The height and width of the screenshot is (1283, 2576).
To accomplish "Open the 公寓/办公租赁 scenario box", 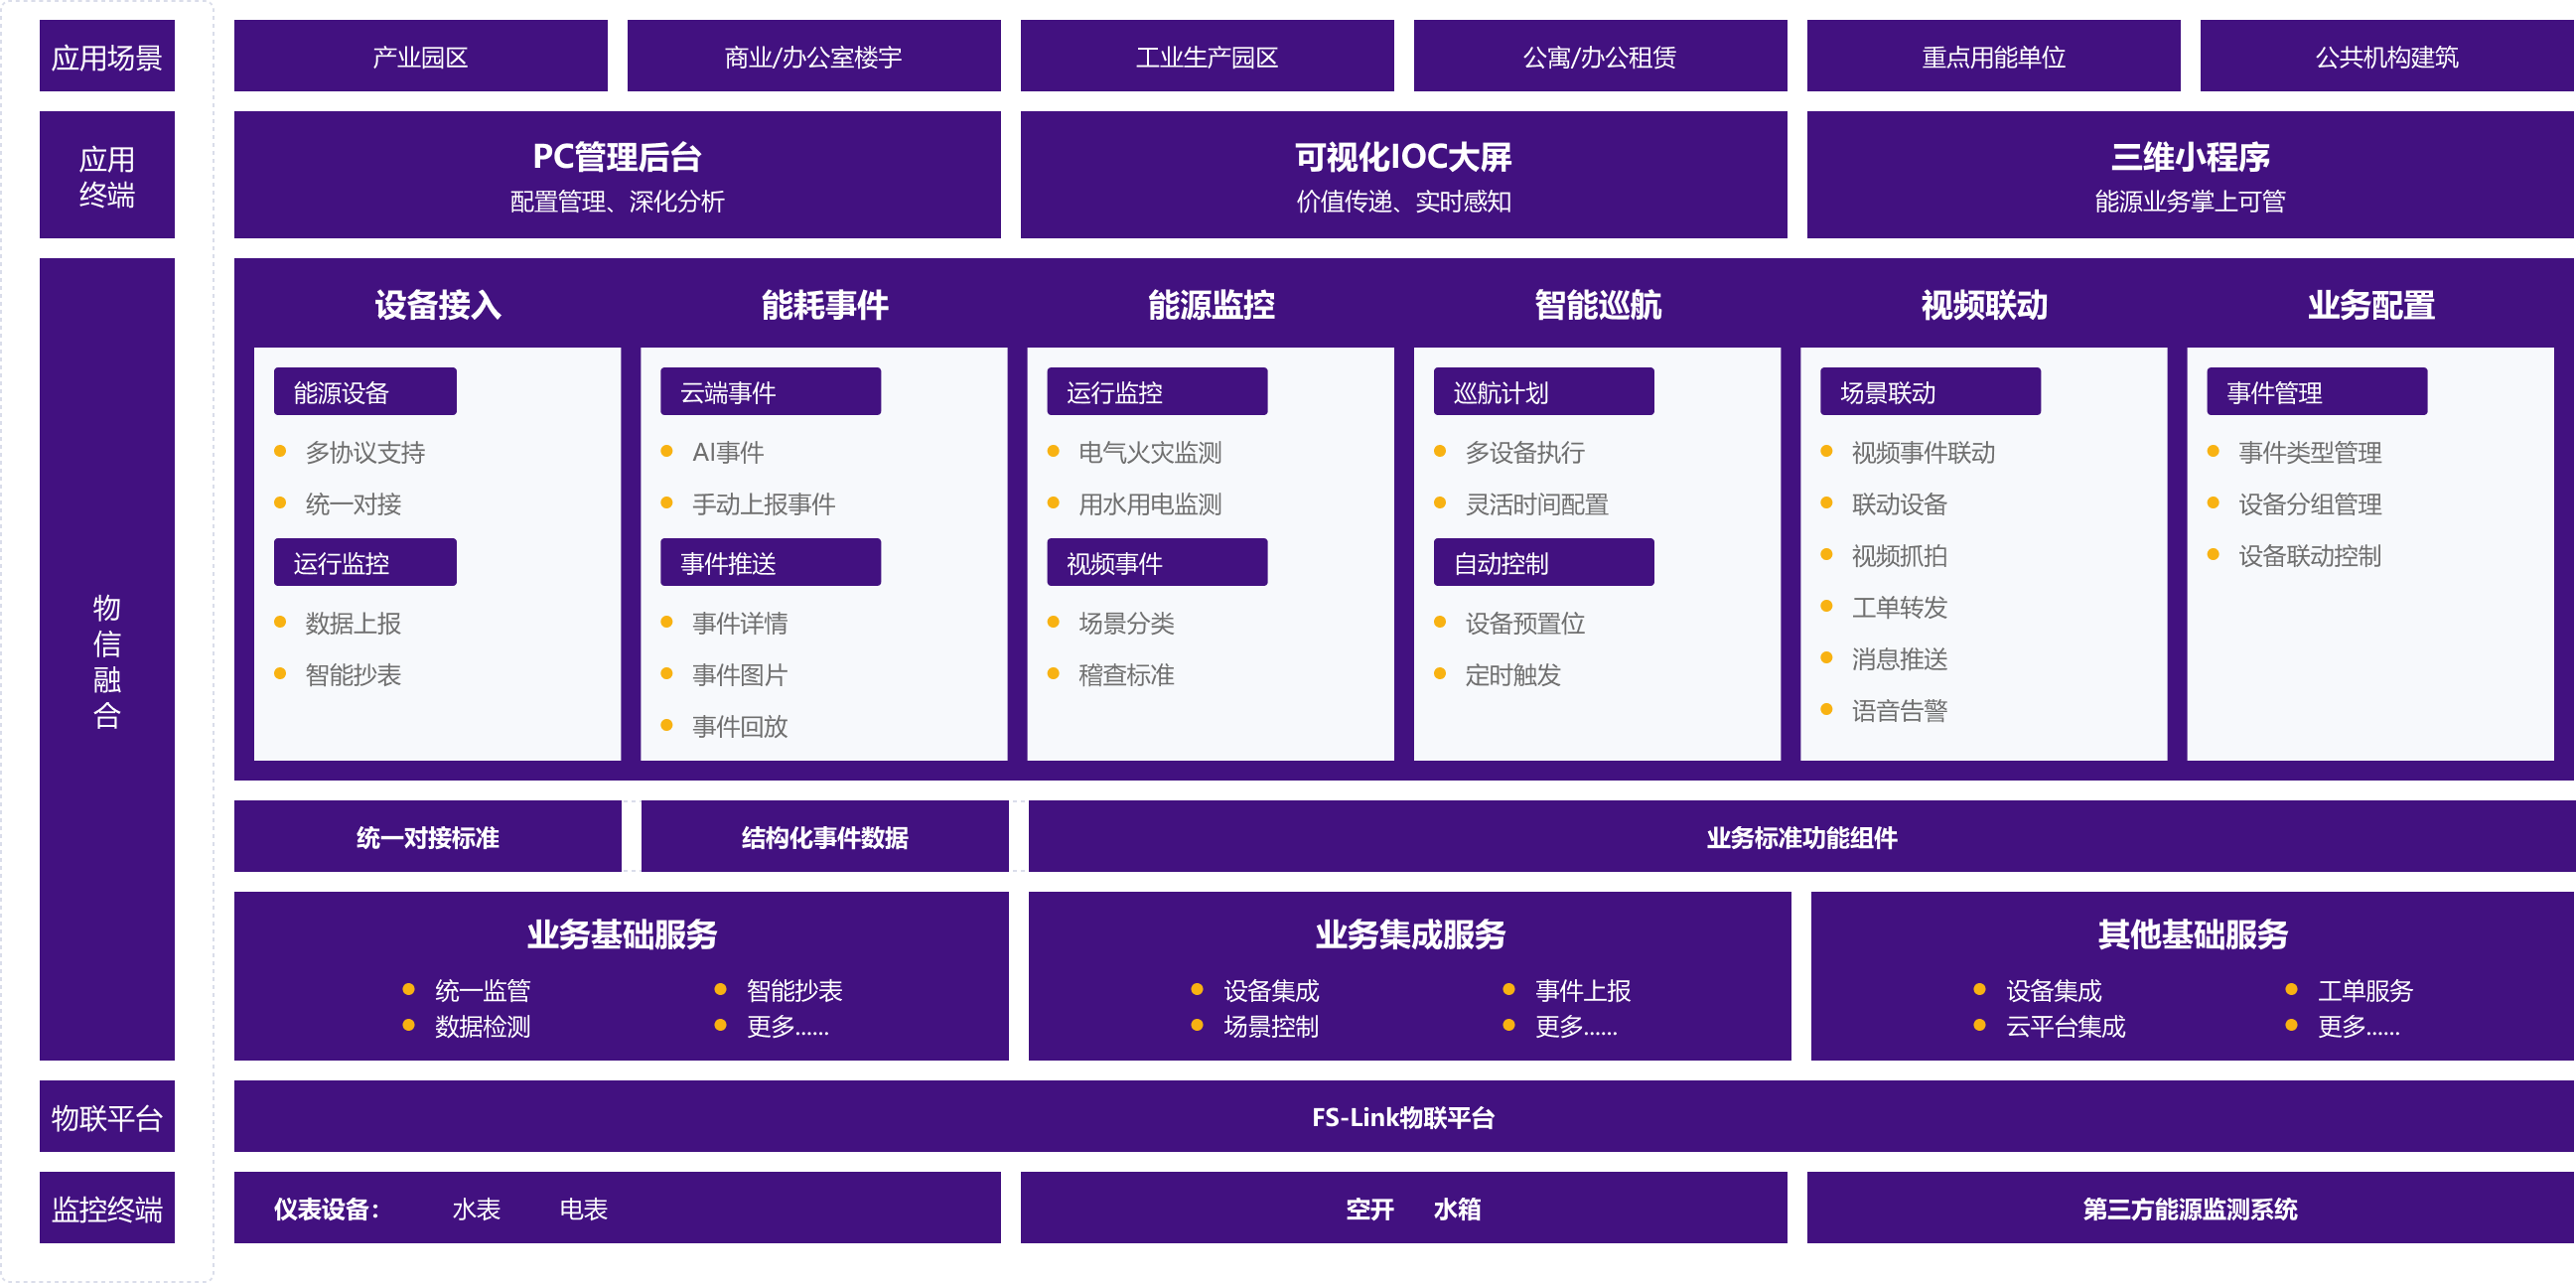I will click(1599, 56).
